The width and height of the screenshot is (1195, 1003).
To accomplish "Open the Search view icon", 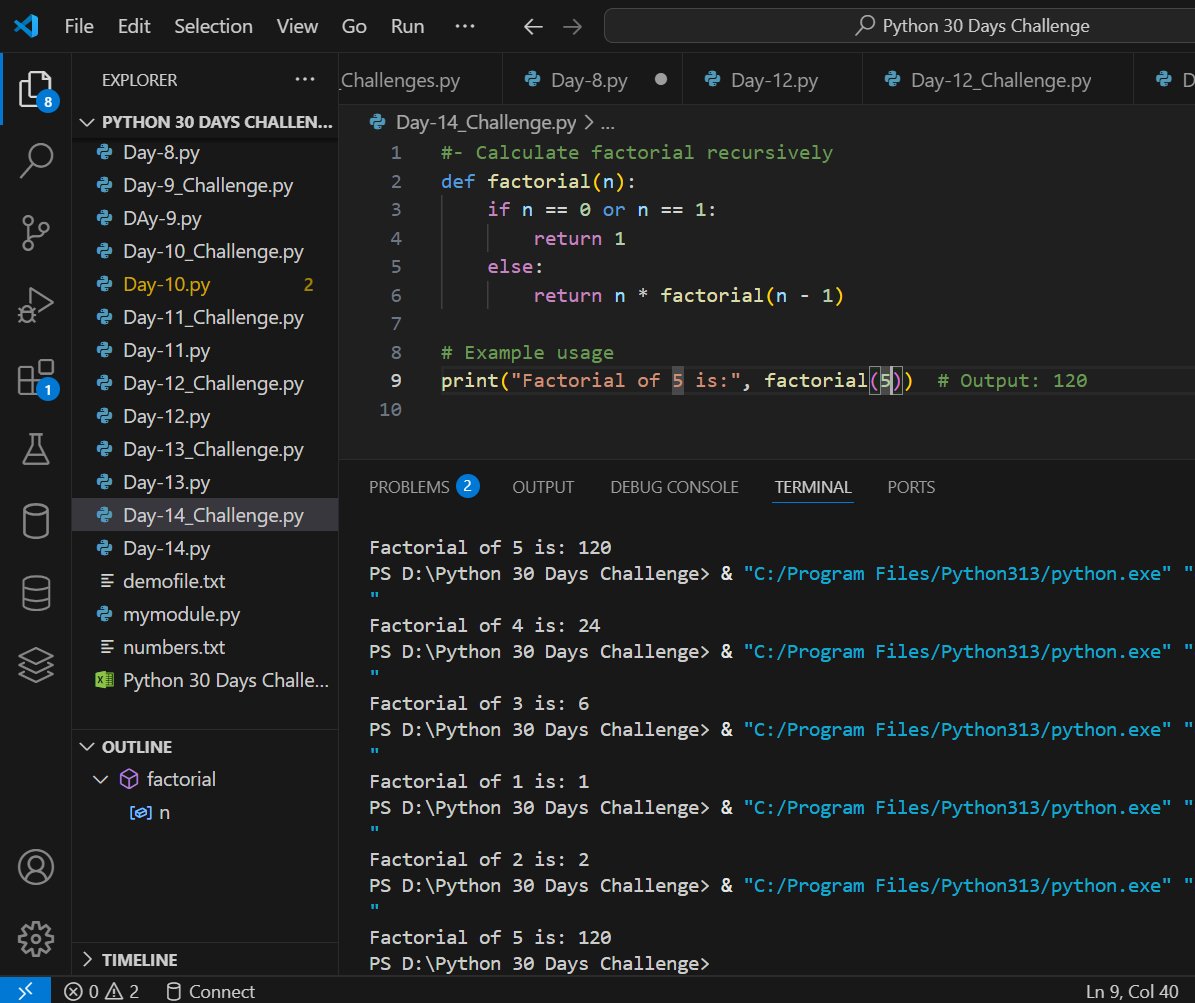I will click(x=36, y=160).
